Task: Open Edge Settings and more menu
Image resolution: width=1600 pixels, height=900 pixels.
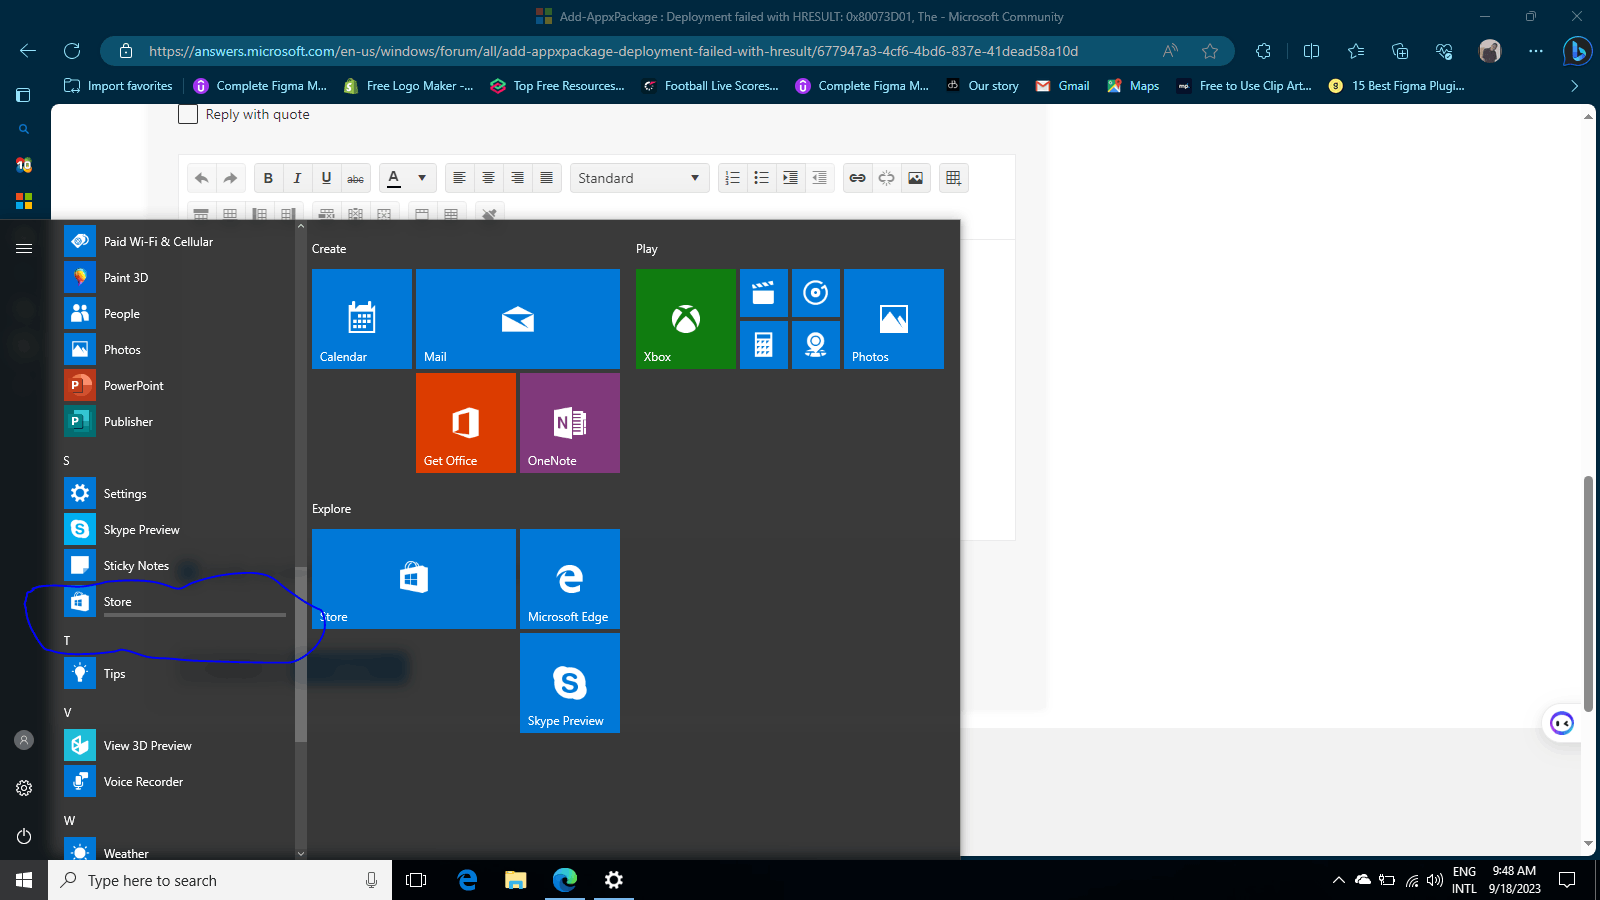Action: click(x=1536, y=51)
